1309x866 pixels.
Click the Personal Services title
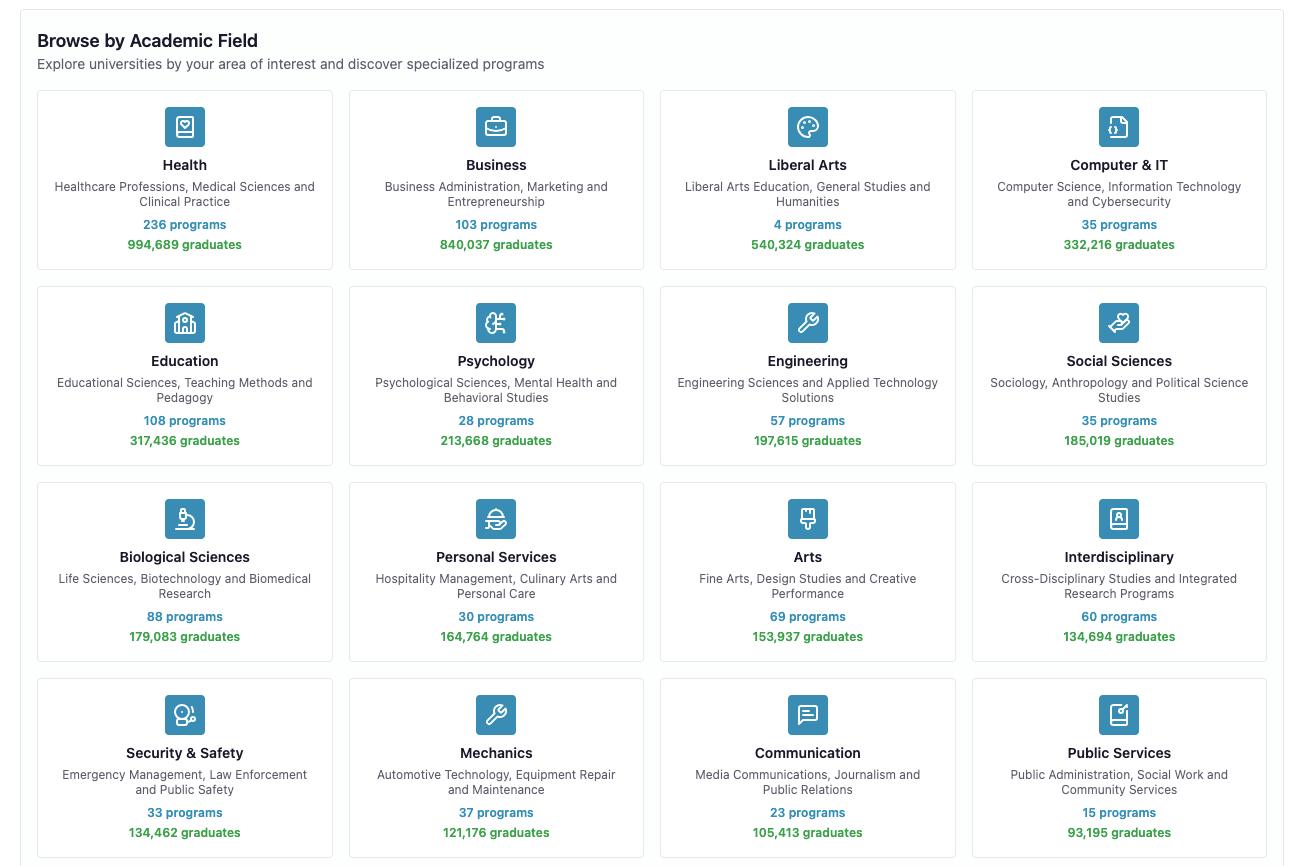496,557
